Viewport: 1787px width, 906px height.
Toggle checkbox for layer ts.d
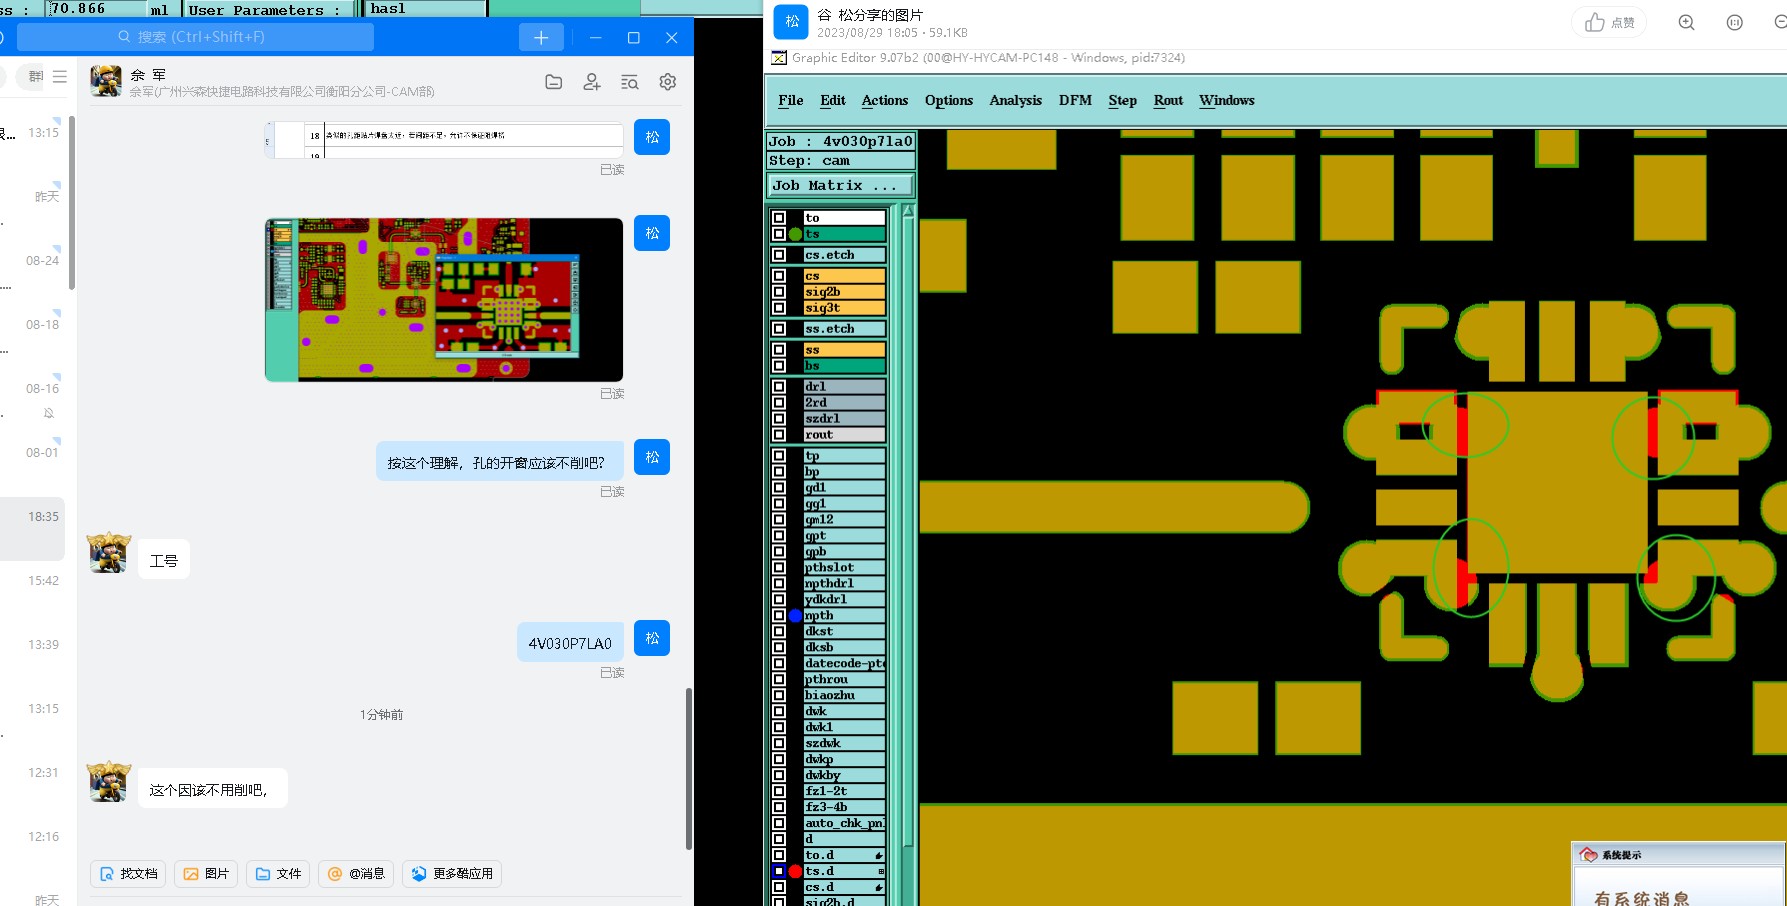tap(779, 872)
